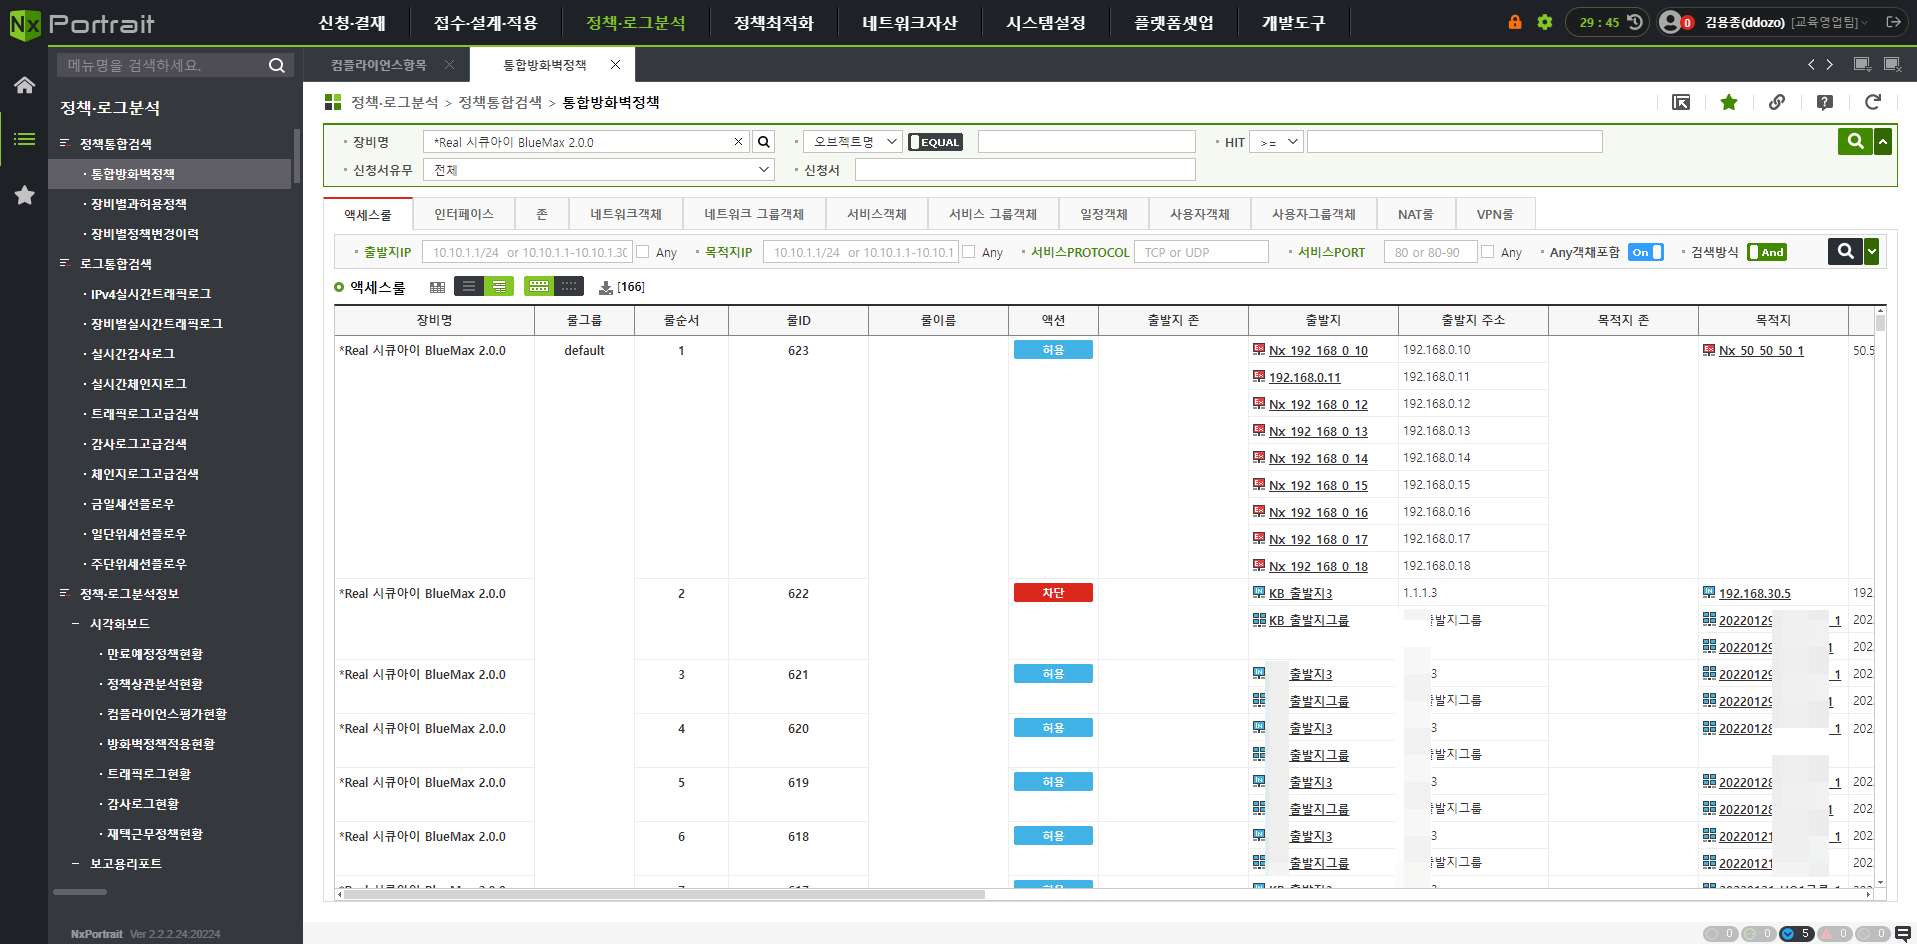Click the orange lock icon in header
This screenshot has width=1917, height=944.
pos(1515,22)
